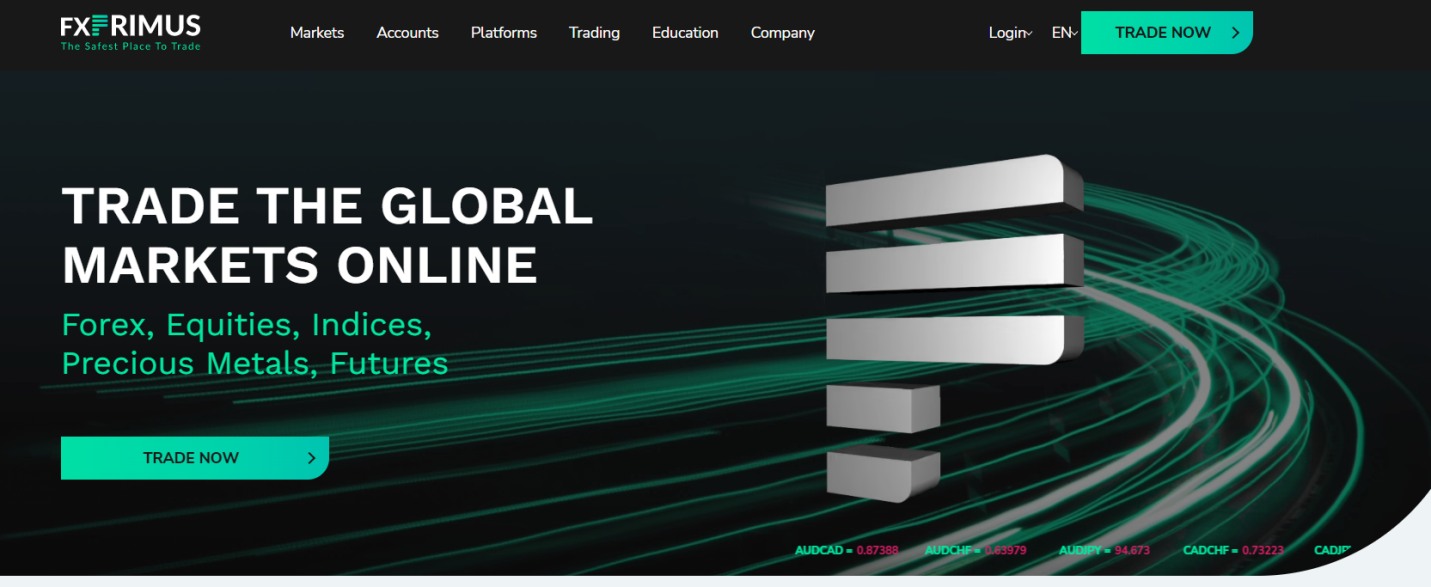Click the arrow chevron on header TRADE NOW button
This screenshot has width=1431, height=587.
1233,32
